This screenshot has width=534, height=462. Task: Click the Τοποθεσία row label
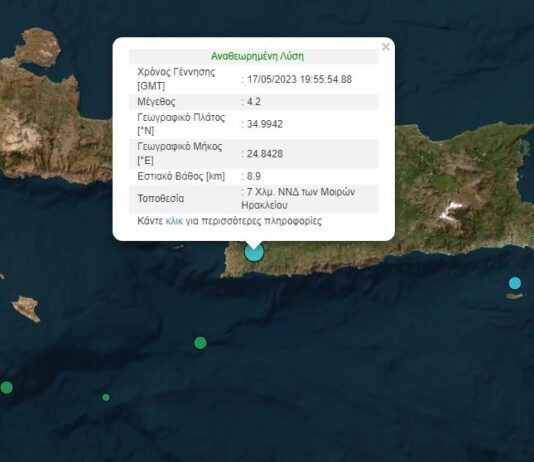tap(161, 198)
